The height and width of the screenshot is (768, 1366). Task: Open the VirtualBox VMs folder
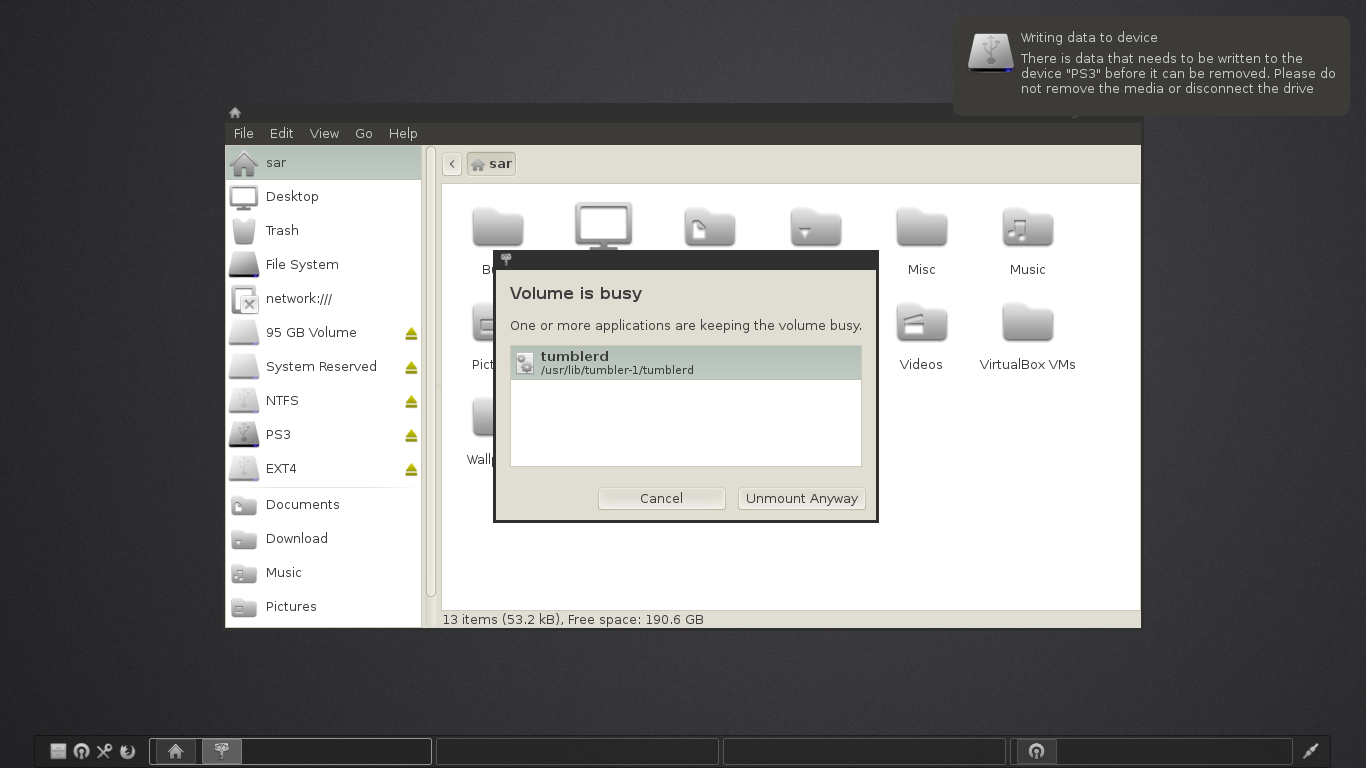click(x=1027, y=325)
